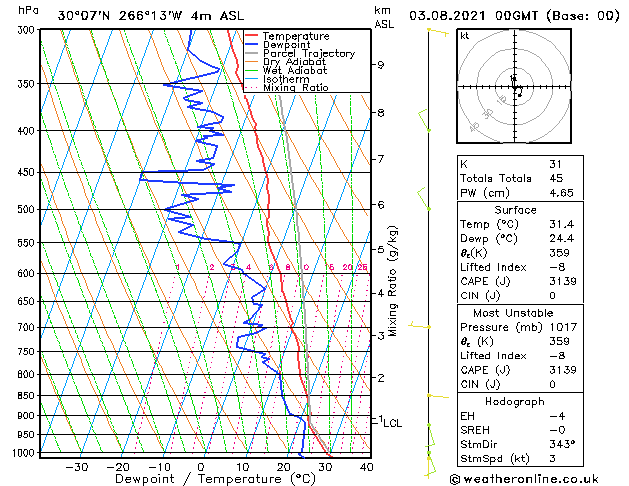Click the weatheronline.co.uk copyright text
The image size is (629, 486).
click(524, 479)
